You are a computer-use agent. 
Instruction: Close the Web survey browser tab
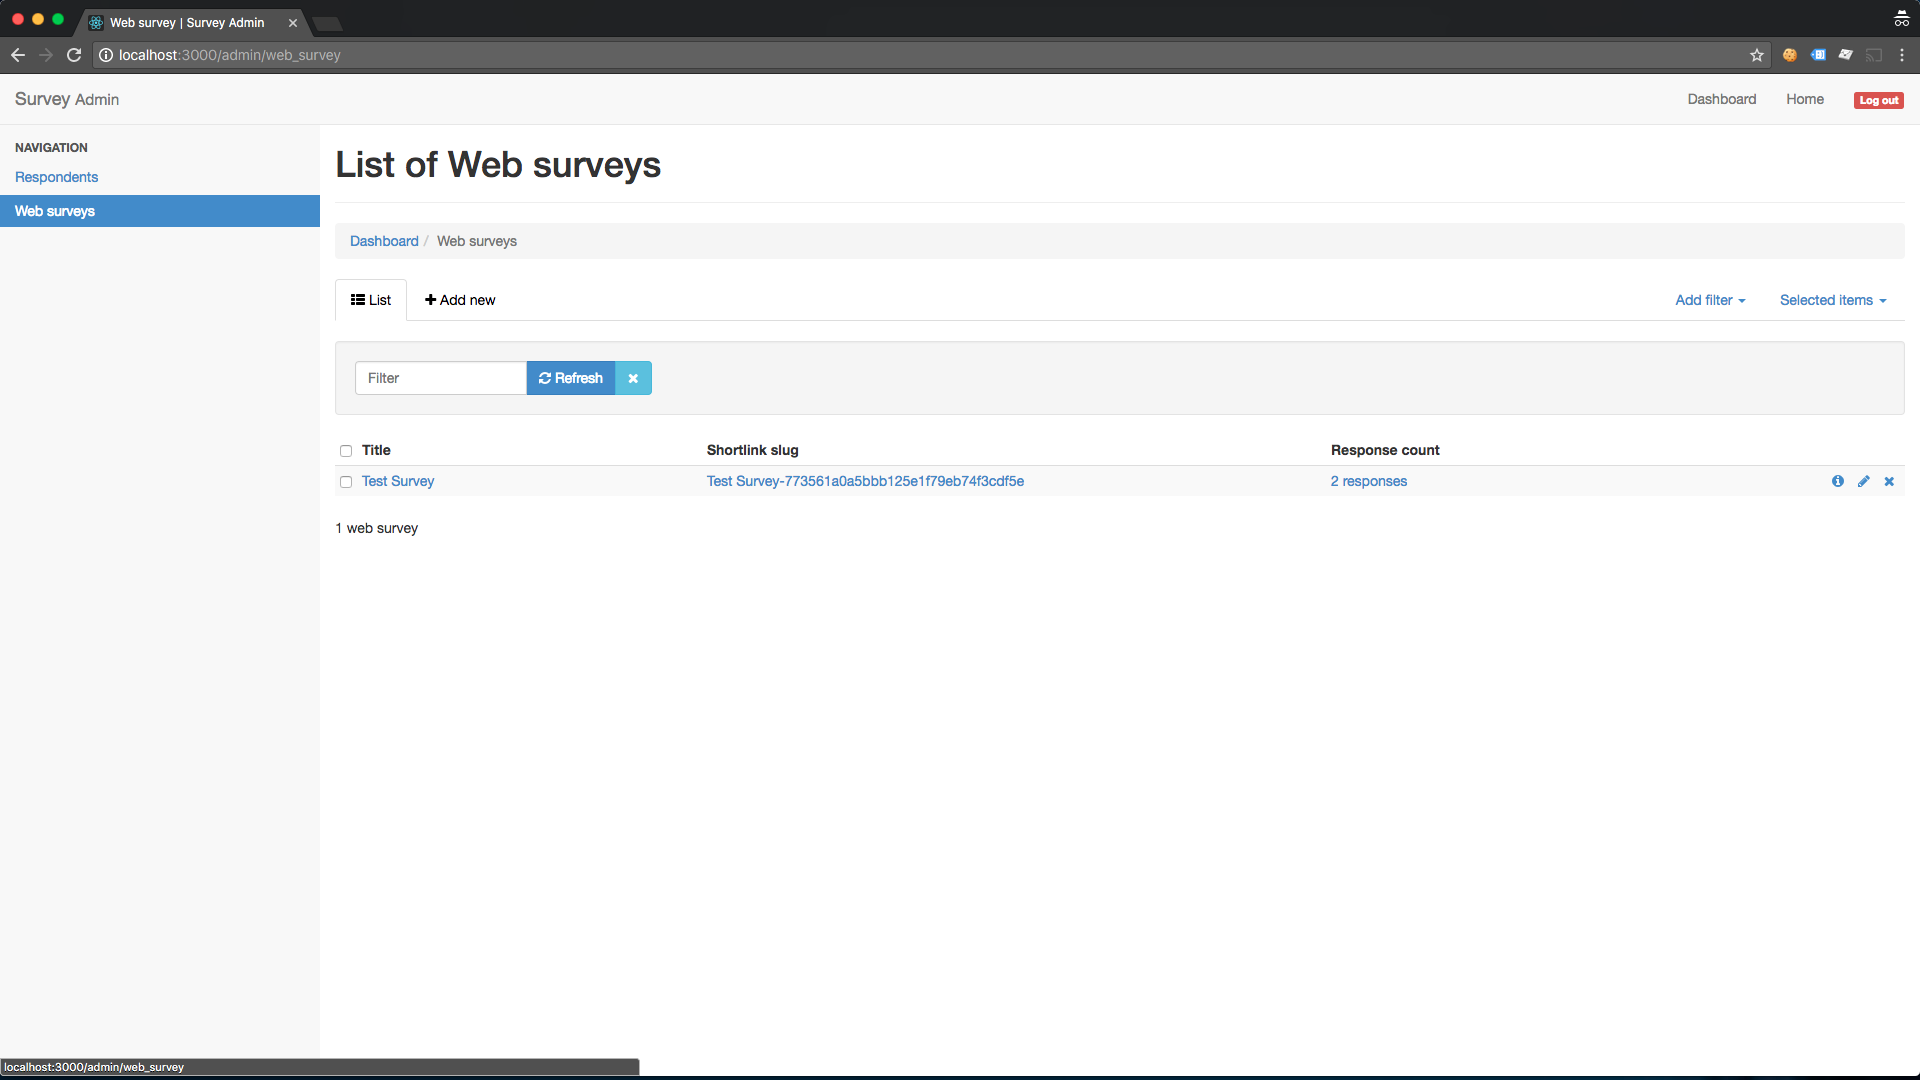(x=293, y=22)
